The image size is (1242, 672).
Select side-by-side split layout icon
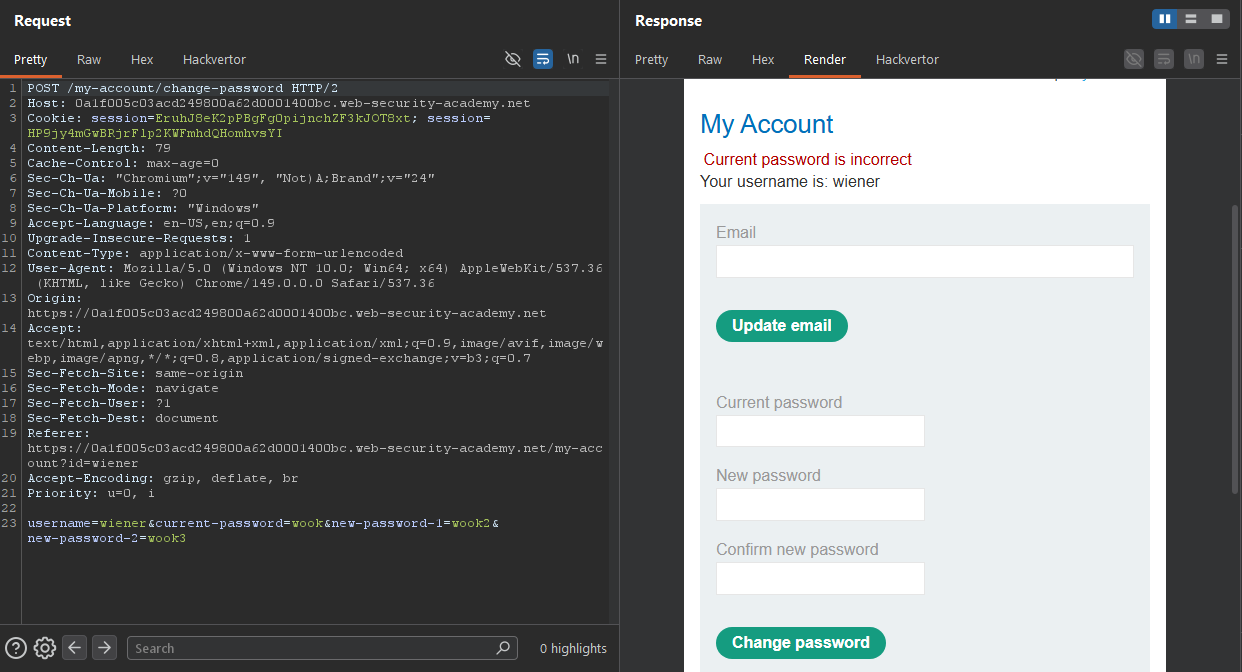coord(1164,19)
